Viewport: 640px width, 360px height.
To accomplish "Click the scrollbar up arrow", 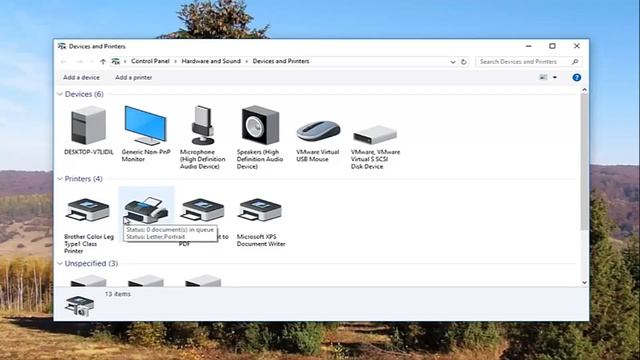I will pos(584,89).
